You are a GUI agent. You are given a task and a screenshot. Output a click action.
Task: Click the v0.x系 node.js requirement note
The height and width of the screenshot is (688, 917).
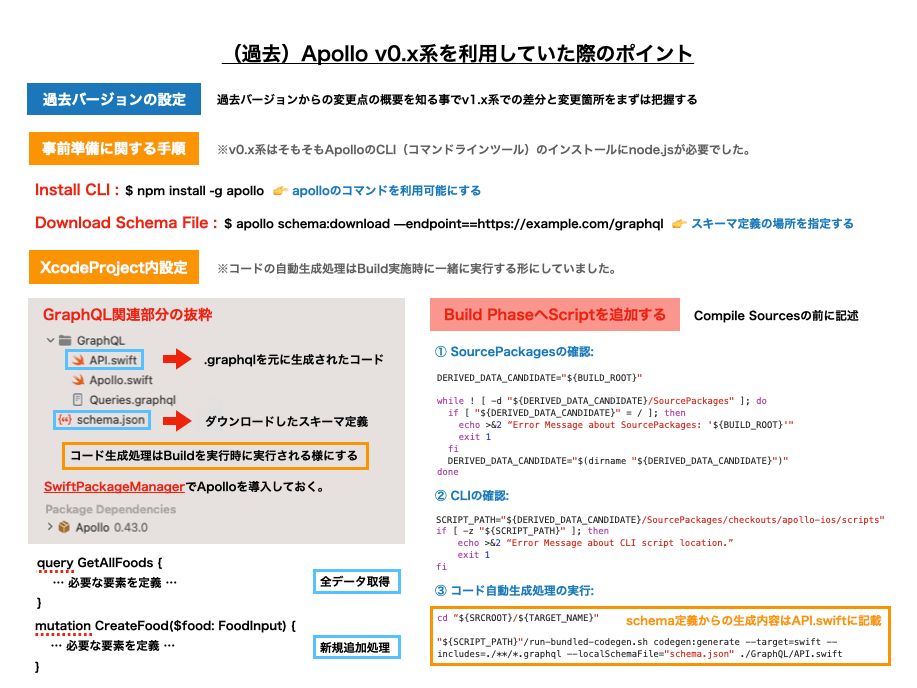[484, 149]
